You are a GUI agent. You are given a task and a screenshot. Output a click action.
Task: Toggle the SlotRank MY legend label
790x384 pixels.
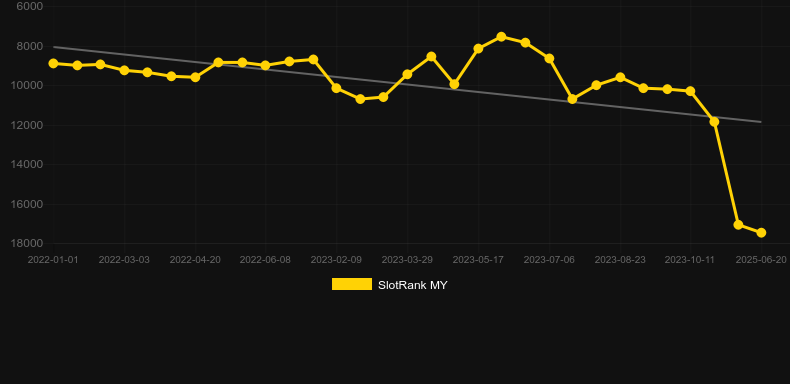(x=412, y=285)
